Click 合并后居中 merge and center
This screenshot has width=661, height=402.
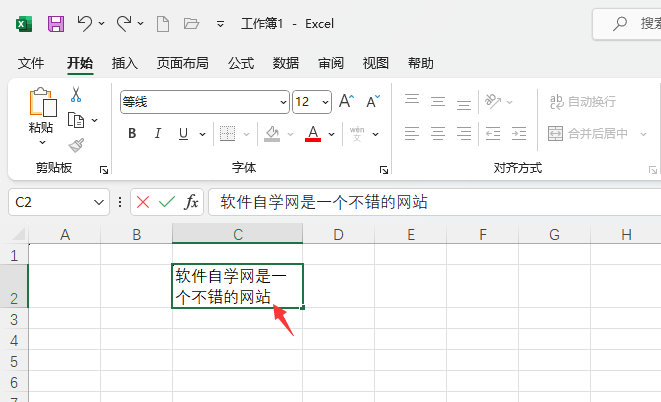588,134
